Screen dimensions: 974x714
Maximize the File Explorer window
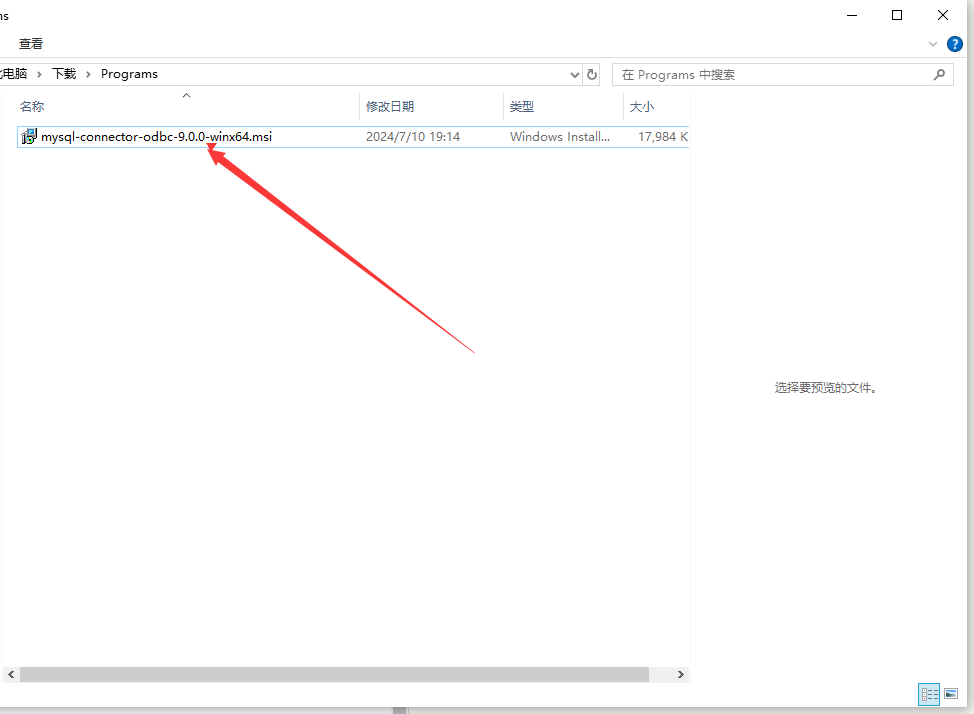[897, 15]
